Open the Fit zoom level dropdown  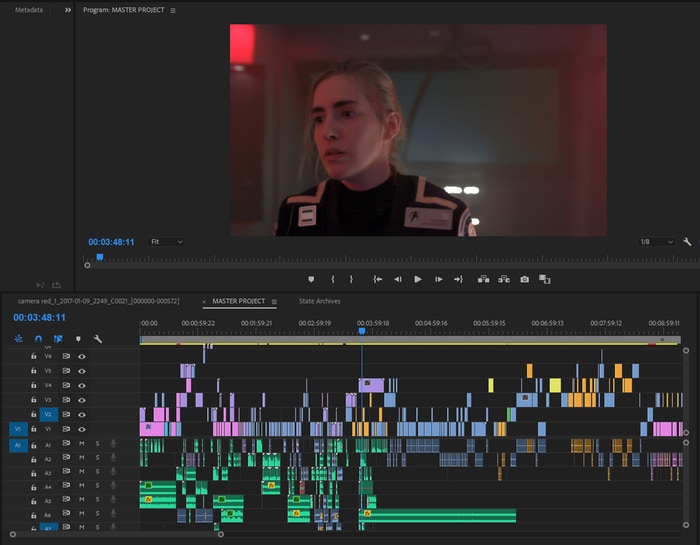(166, 242)
